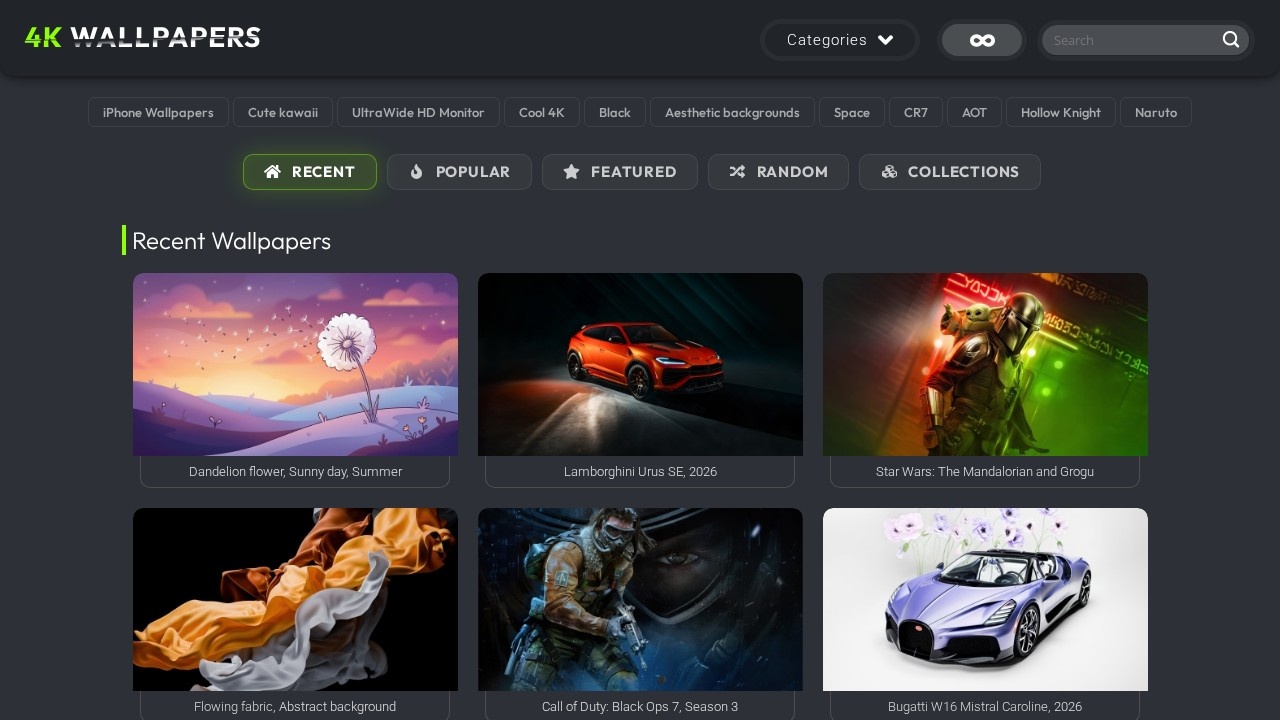Screen dimensions: 1280x720
Task: Click the 'Dandelion flower, Sunny day, Summer' caption
Action: click(x=295, y=472)
